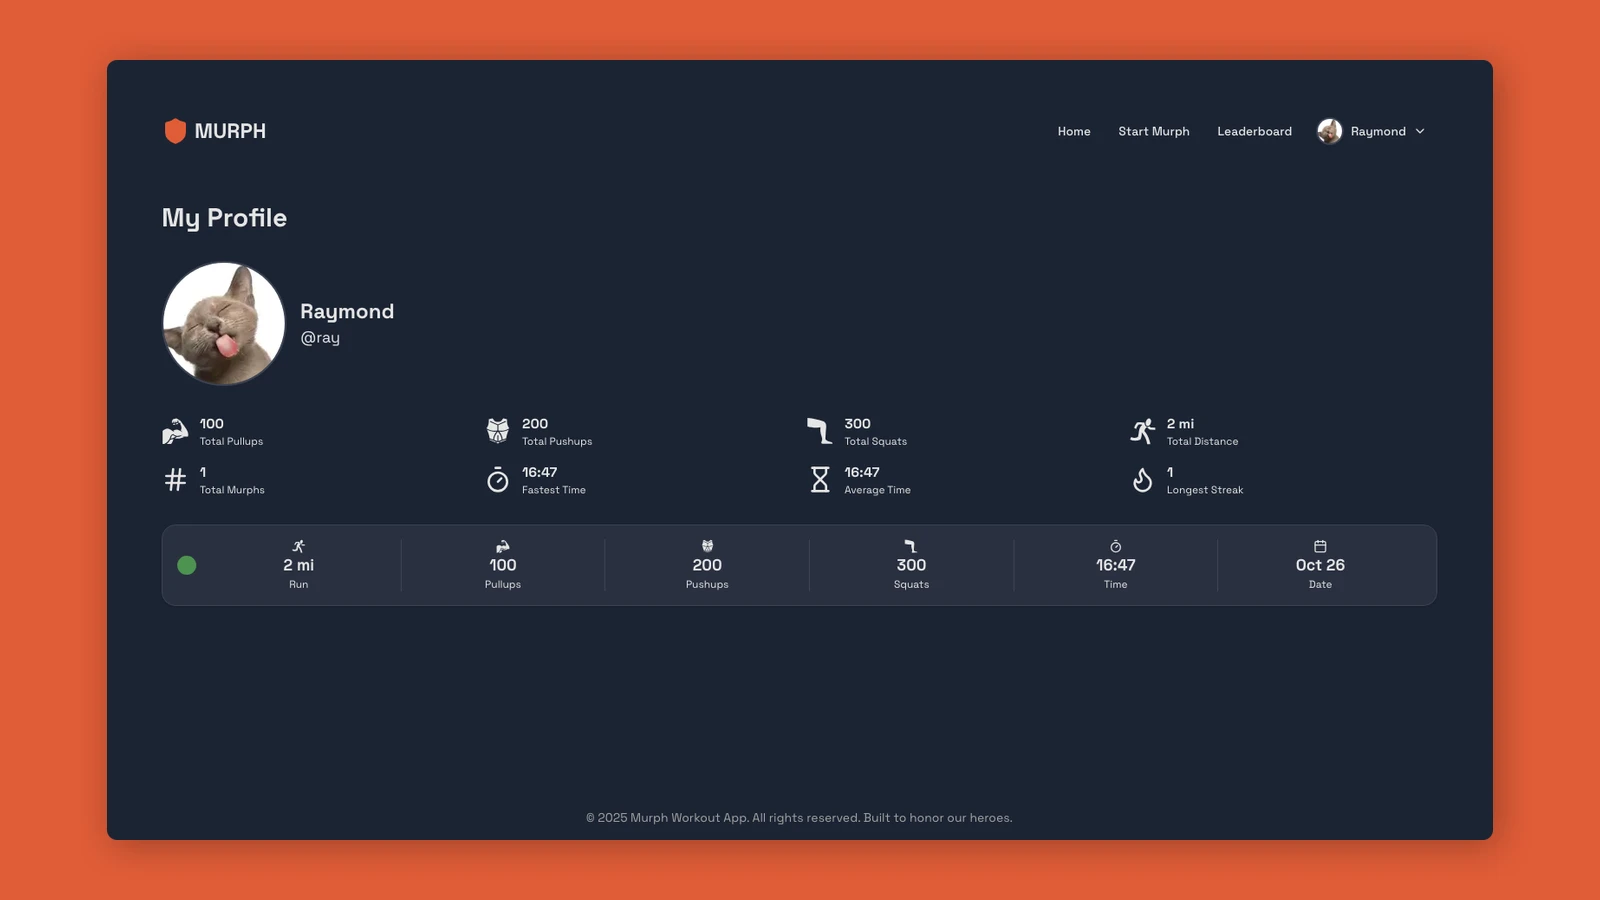Go to the Home page
The height and width of the screenshot is (900, 1600).
[1074, 131]
